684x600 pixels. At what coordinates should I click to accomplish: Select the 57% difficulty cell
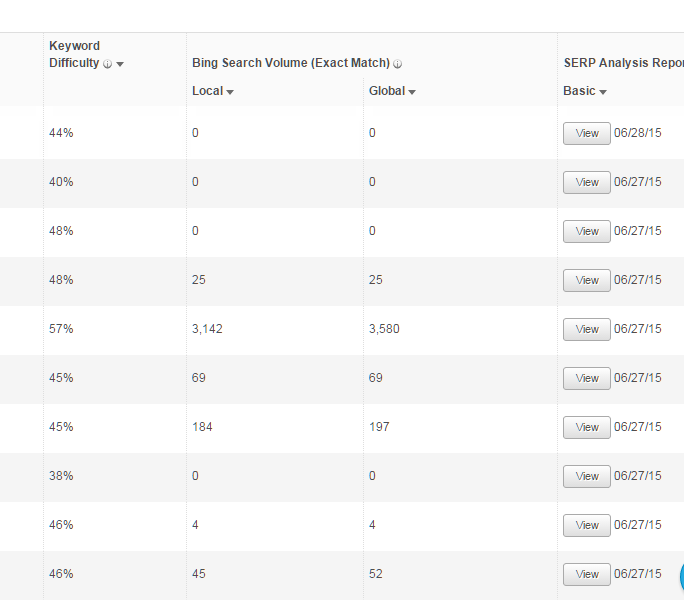click(x=61, y=329)
